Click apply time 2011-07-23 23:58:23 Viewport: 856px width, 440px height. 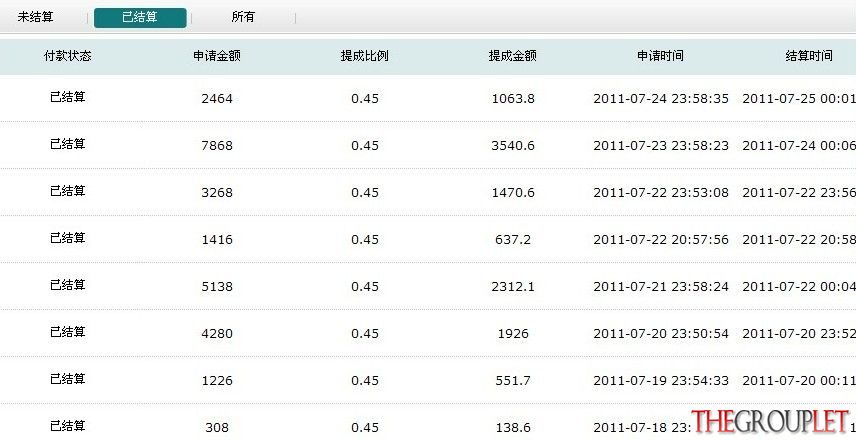click(661, 146)
